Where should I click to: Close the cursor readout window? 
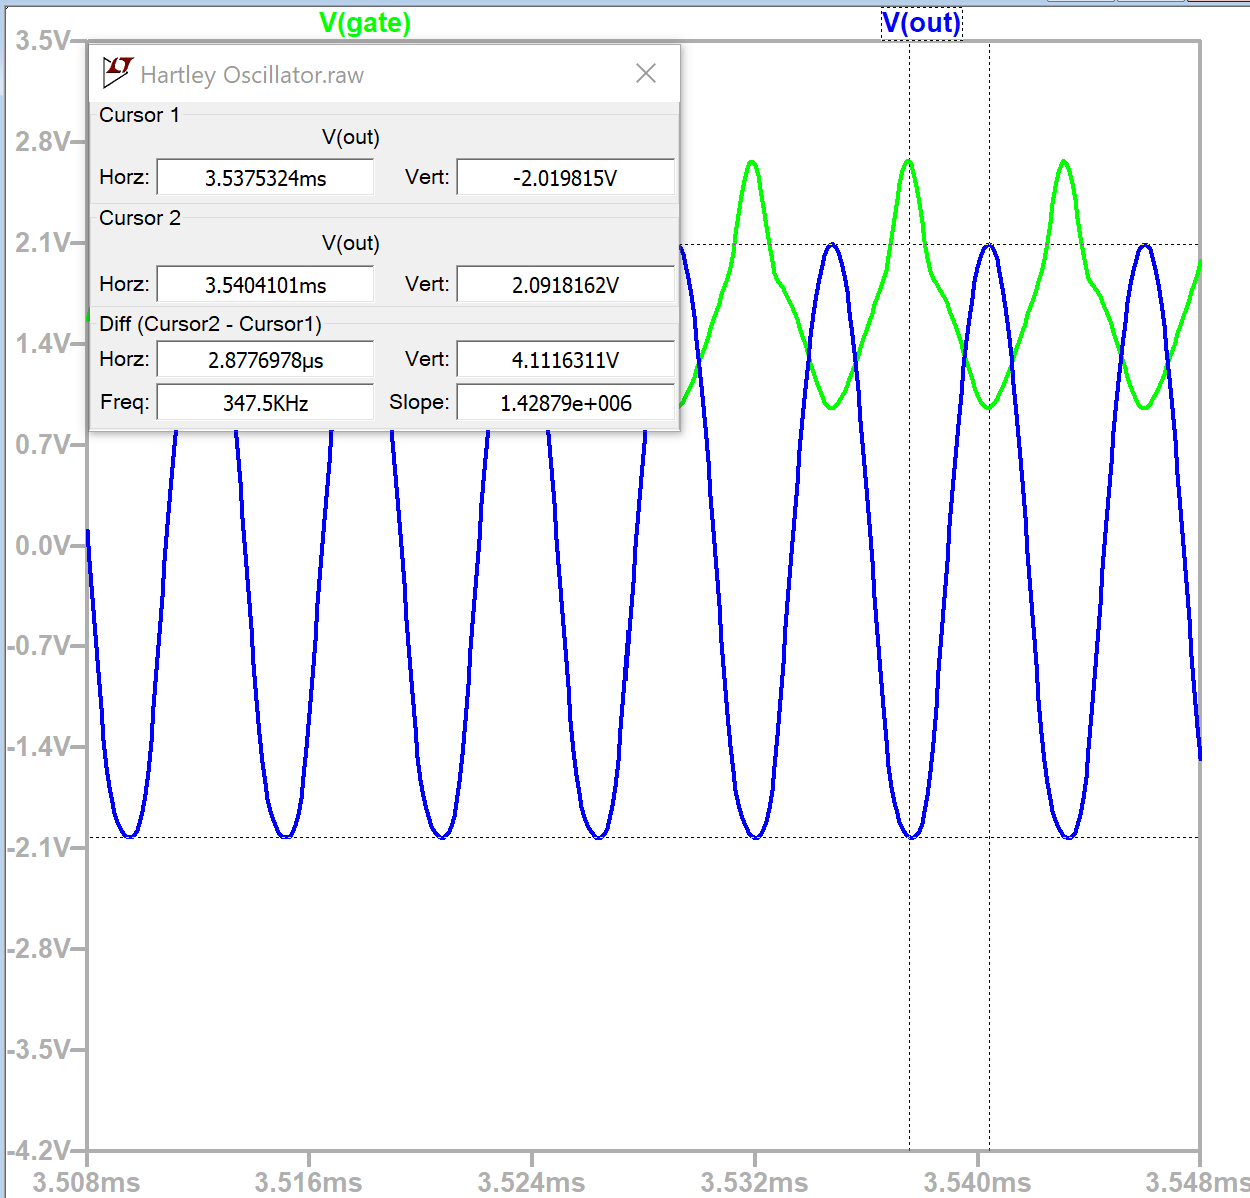pyautogui.click(x=645, y=72)
